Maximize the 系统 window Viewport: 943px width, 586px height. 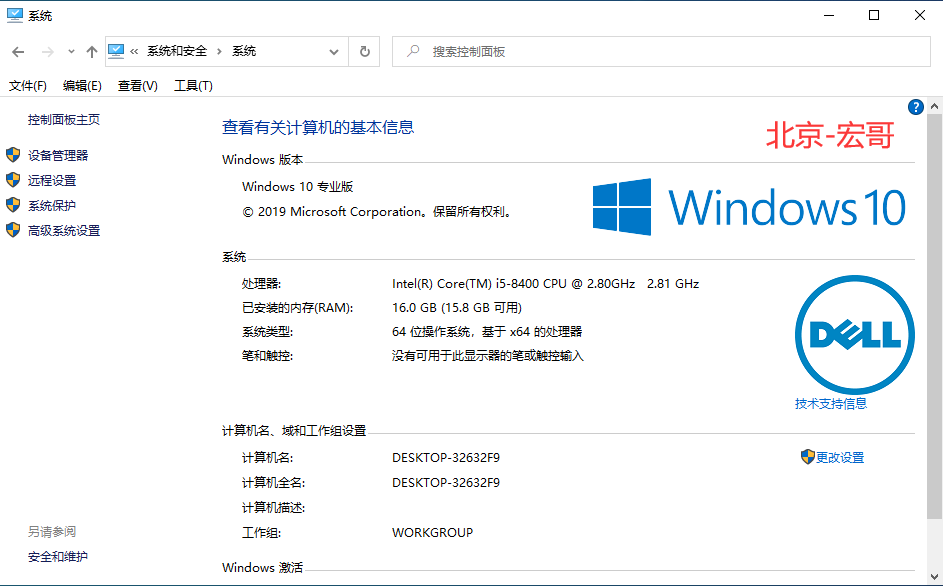[x=874, y=15]
